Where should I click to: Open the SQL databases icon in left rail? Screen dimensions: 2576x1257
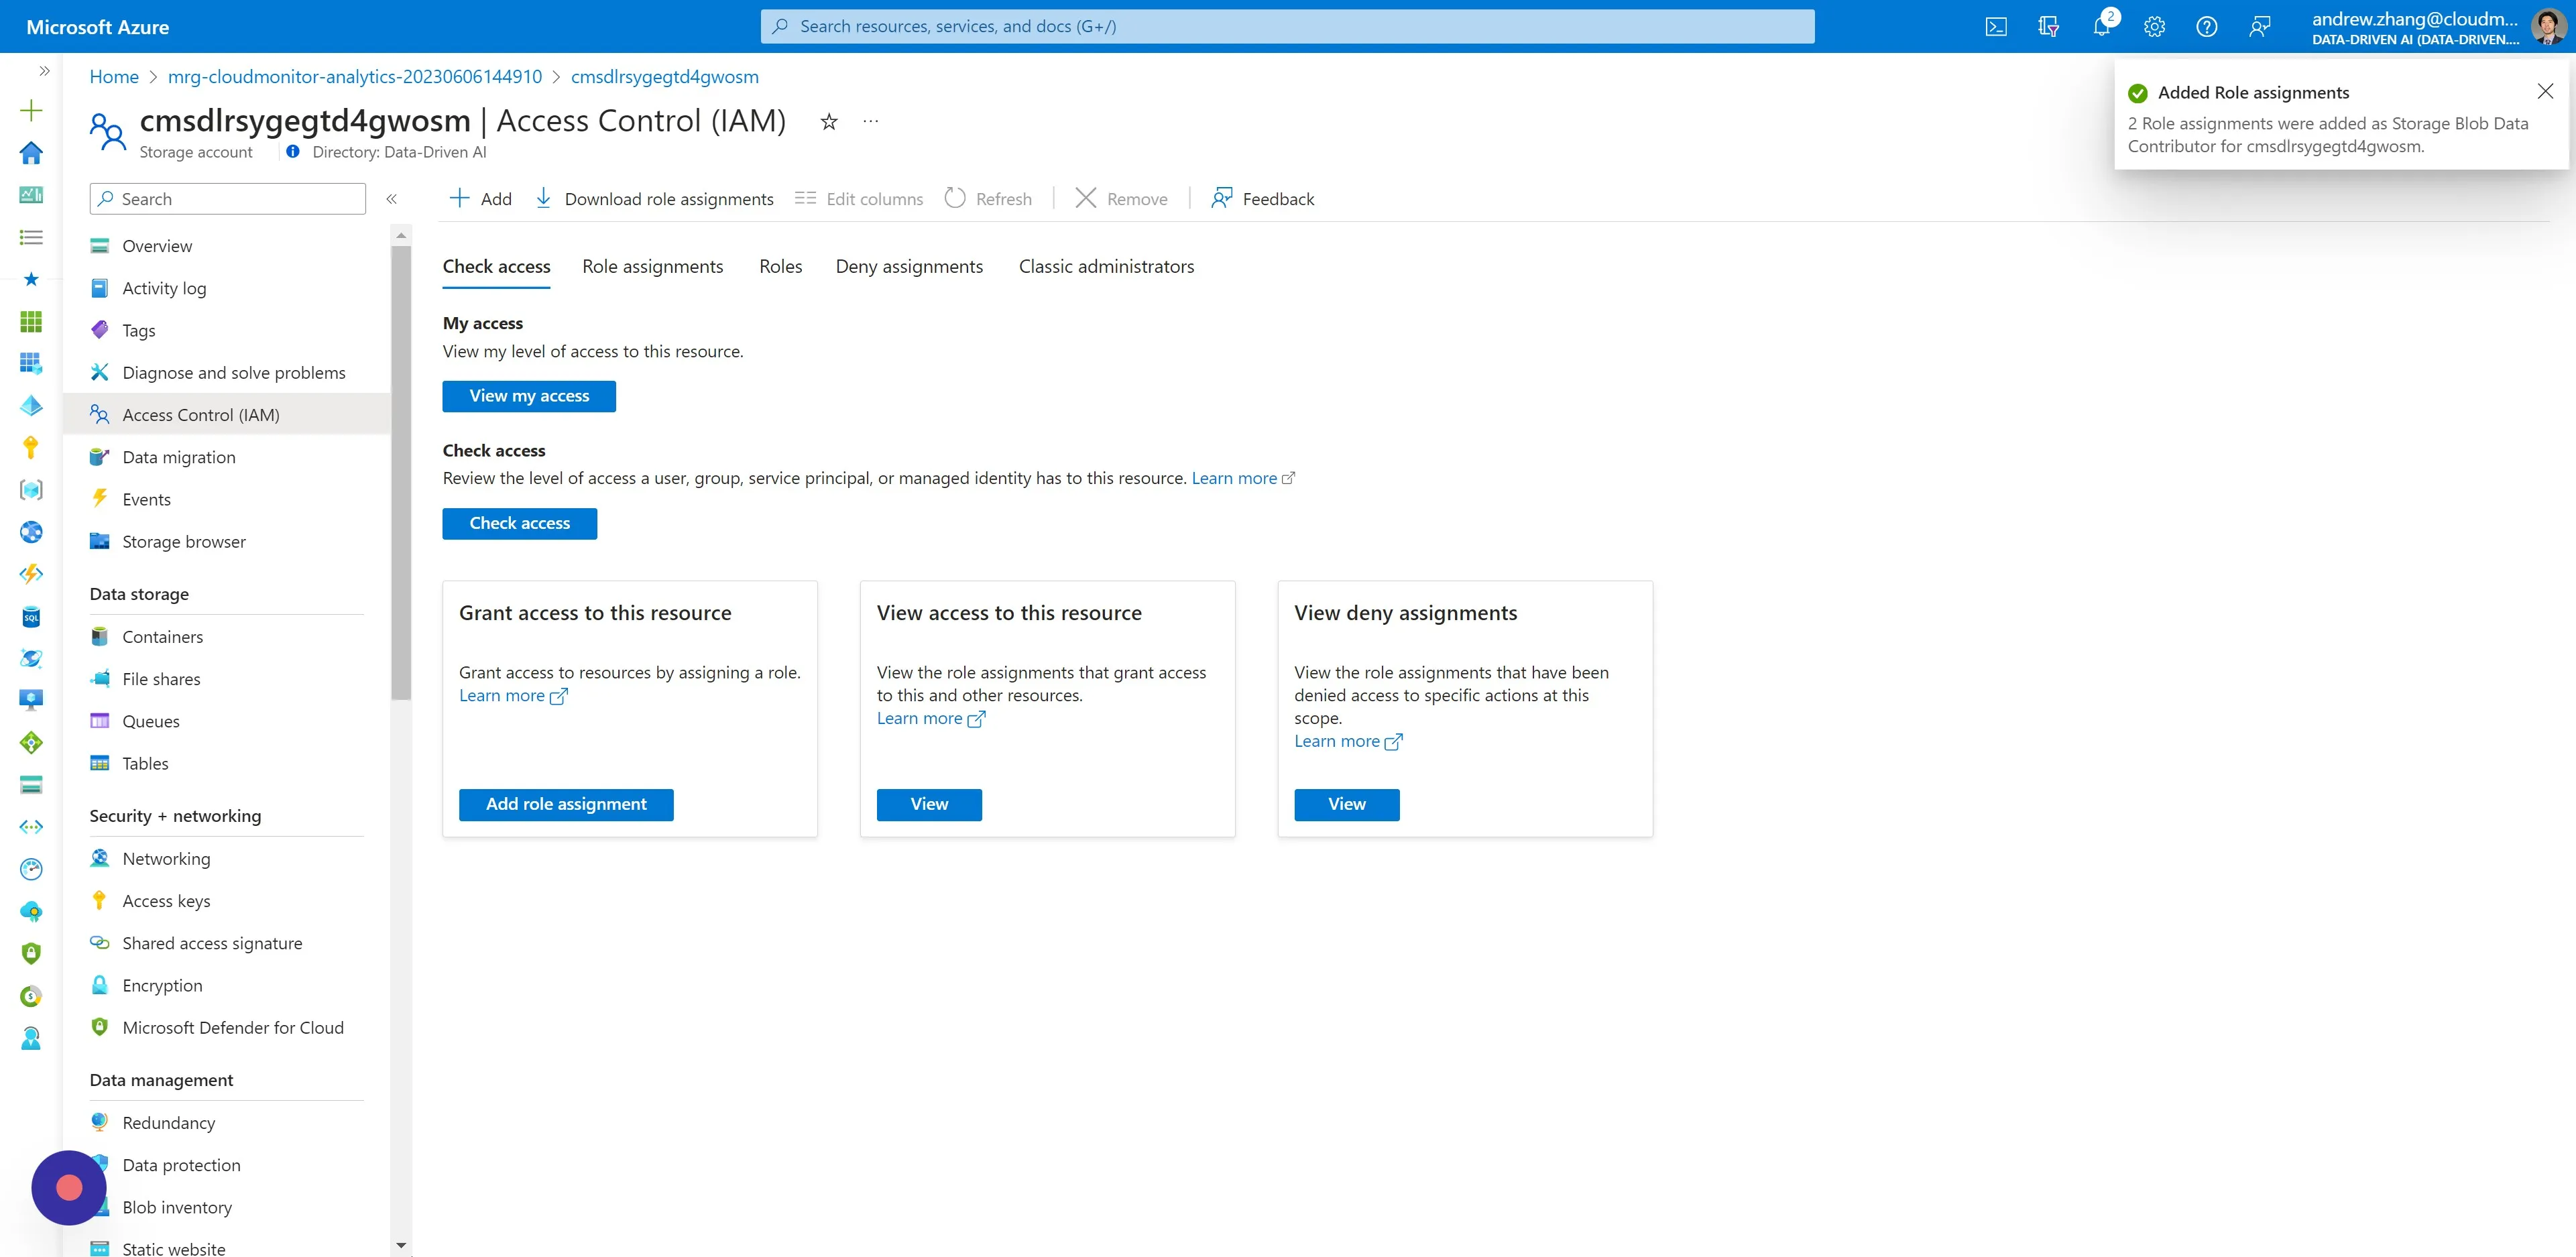[x=31, y=616]
